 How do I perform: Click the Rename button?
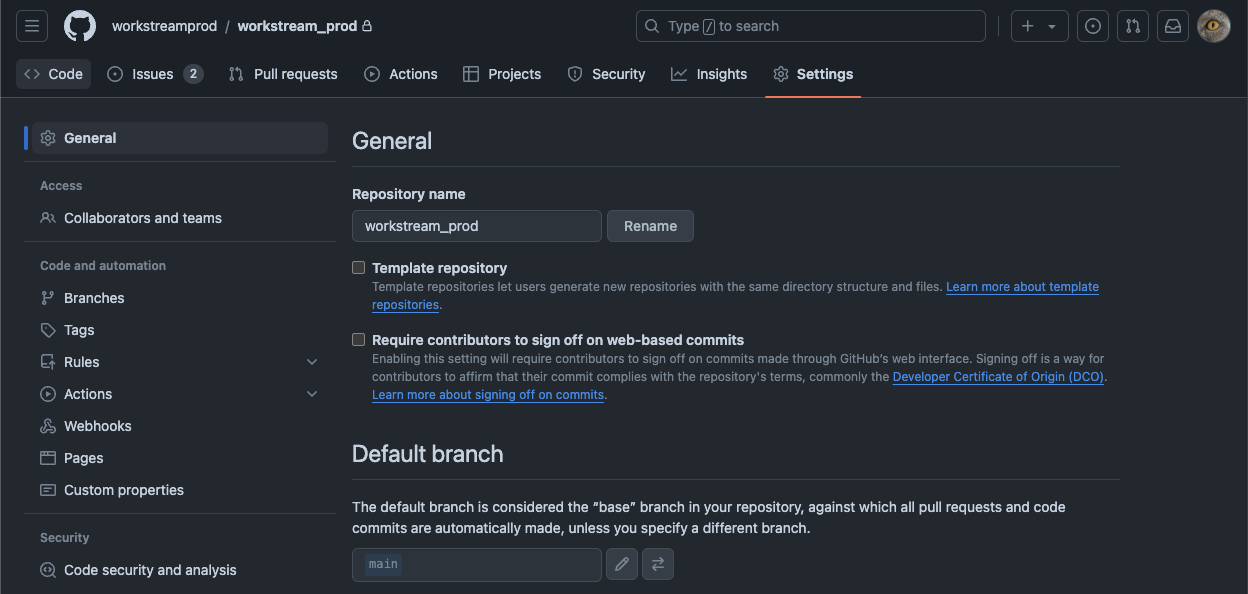click(650, 226)
